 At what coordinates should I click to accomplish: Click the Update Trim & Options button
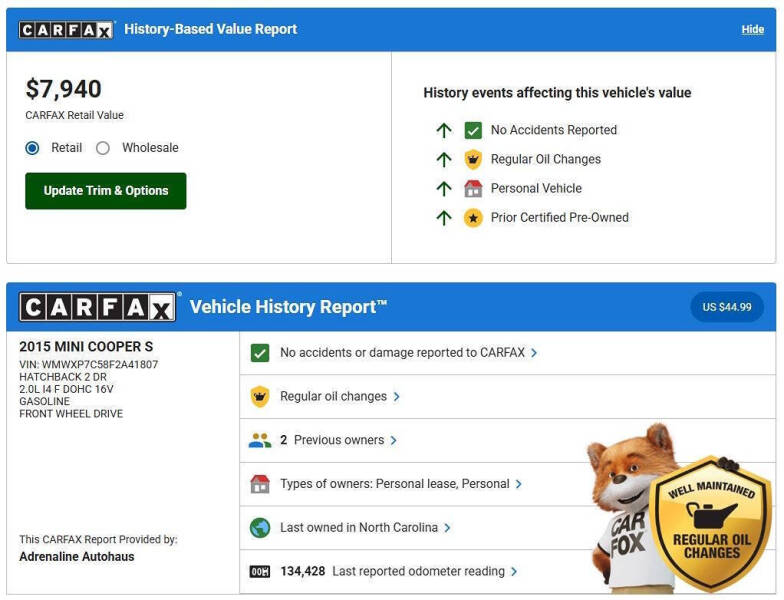pyautogui.click(x=106, y=191)
